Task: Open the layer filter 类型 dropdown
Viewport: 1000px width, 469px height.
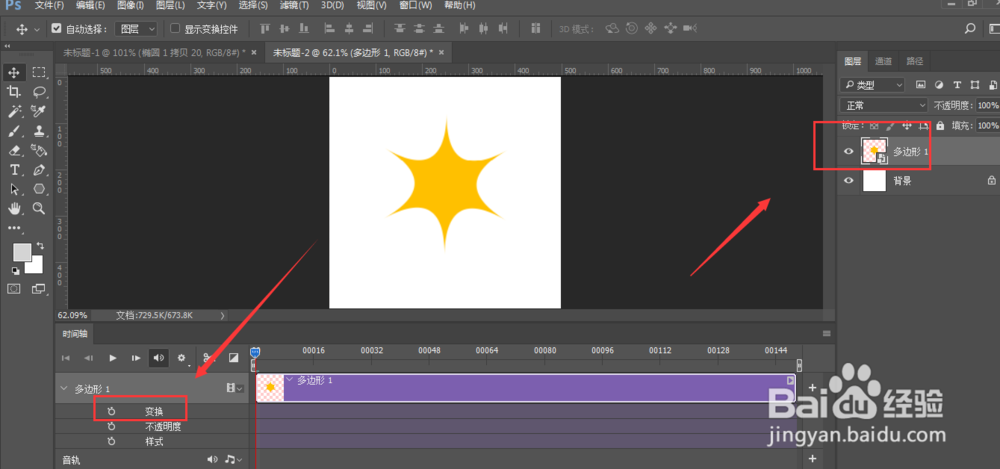Action: point(872,84)
